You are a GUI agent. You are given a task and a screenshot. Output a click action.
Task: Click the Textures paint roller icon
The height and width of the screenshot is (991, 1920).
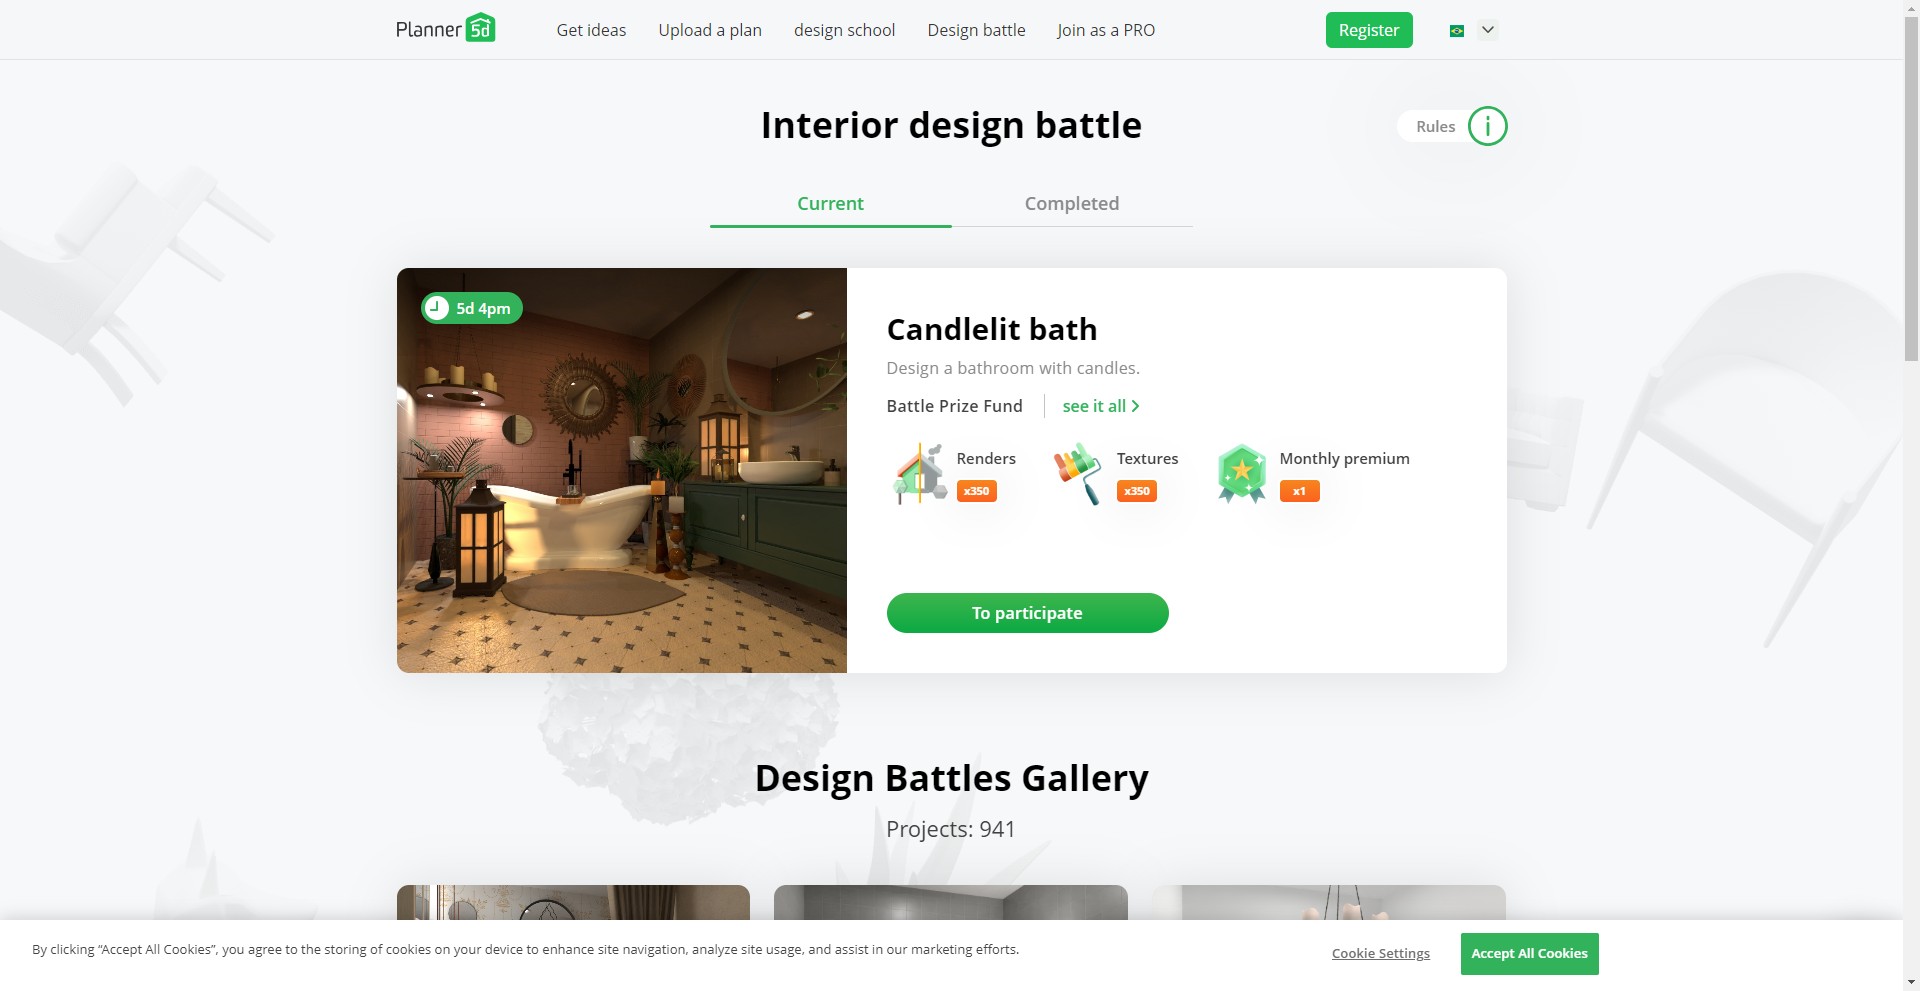coord(1078,474)
